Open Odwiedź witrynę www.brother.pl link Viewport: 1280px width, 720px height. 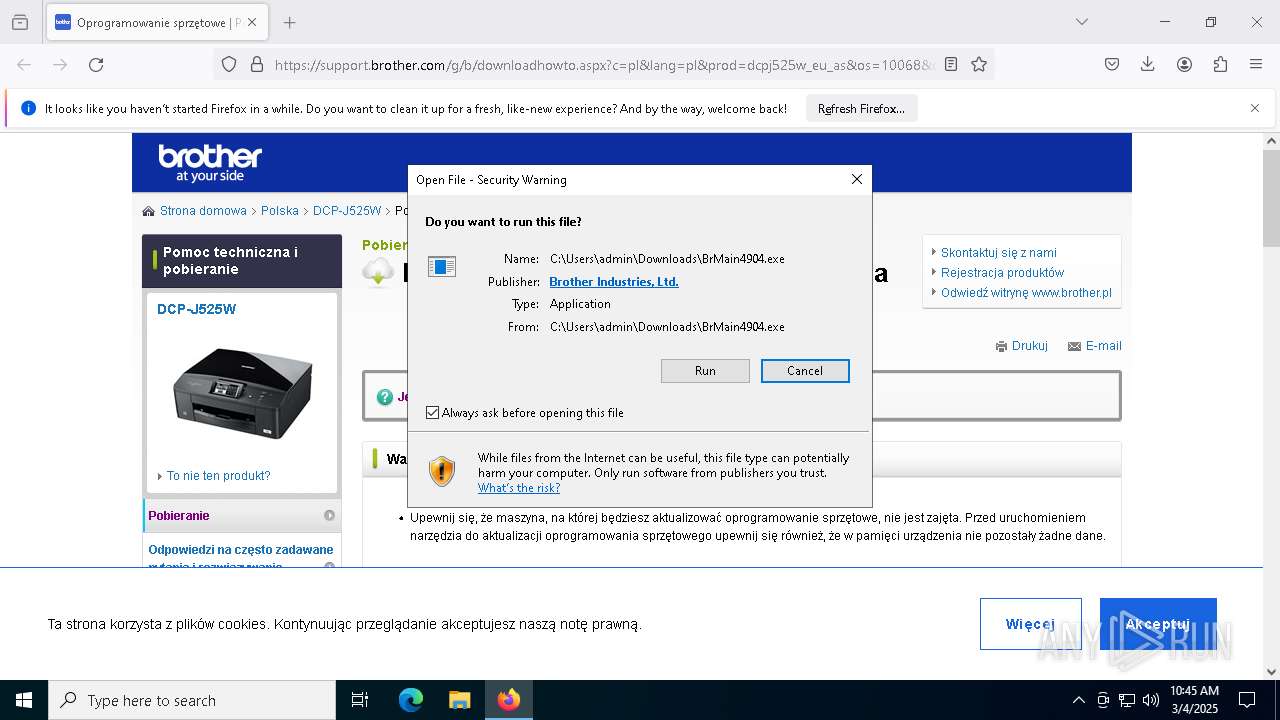[1026, 293]
